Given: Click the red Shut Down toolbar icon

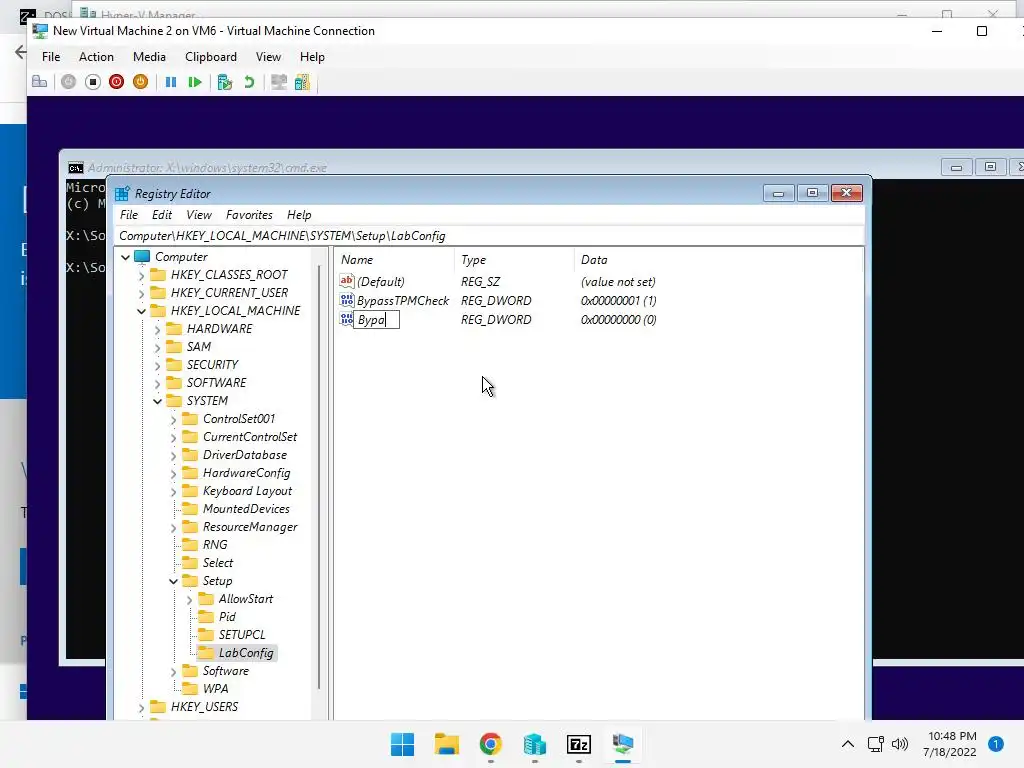Looking at the screenshot, I should pyautogui.click(x=116, y=82).
